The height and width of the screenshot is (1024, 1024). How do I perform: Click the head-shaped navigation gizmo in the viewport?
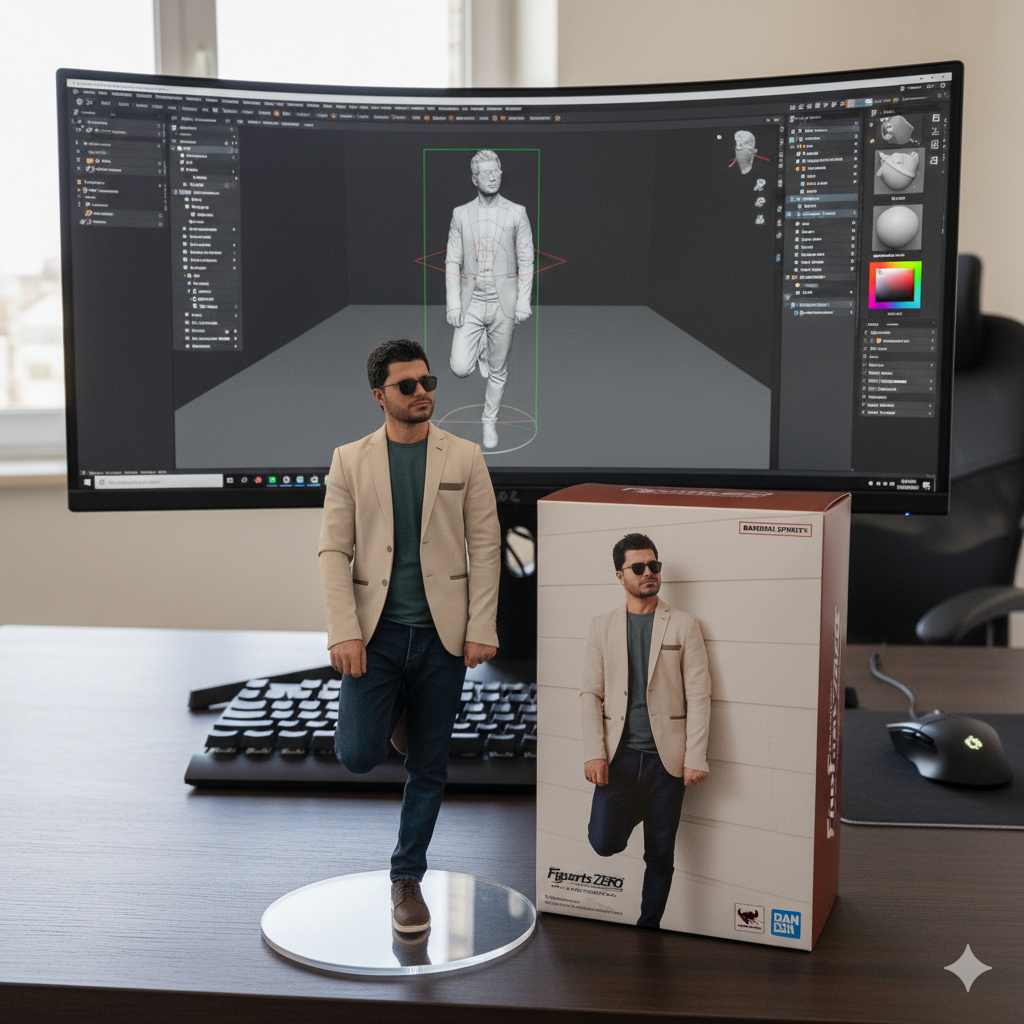pos(745,151)
